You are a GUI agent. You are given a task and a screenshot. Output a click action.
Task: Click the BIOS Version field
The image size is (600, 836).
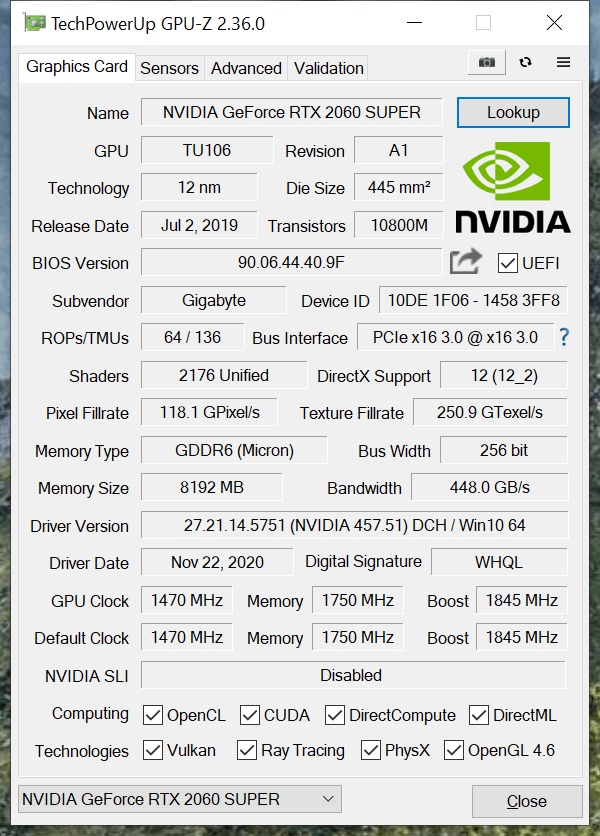click(291, 263)
